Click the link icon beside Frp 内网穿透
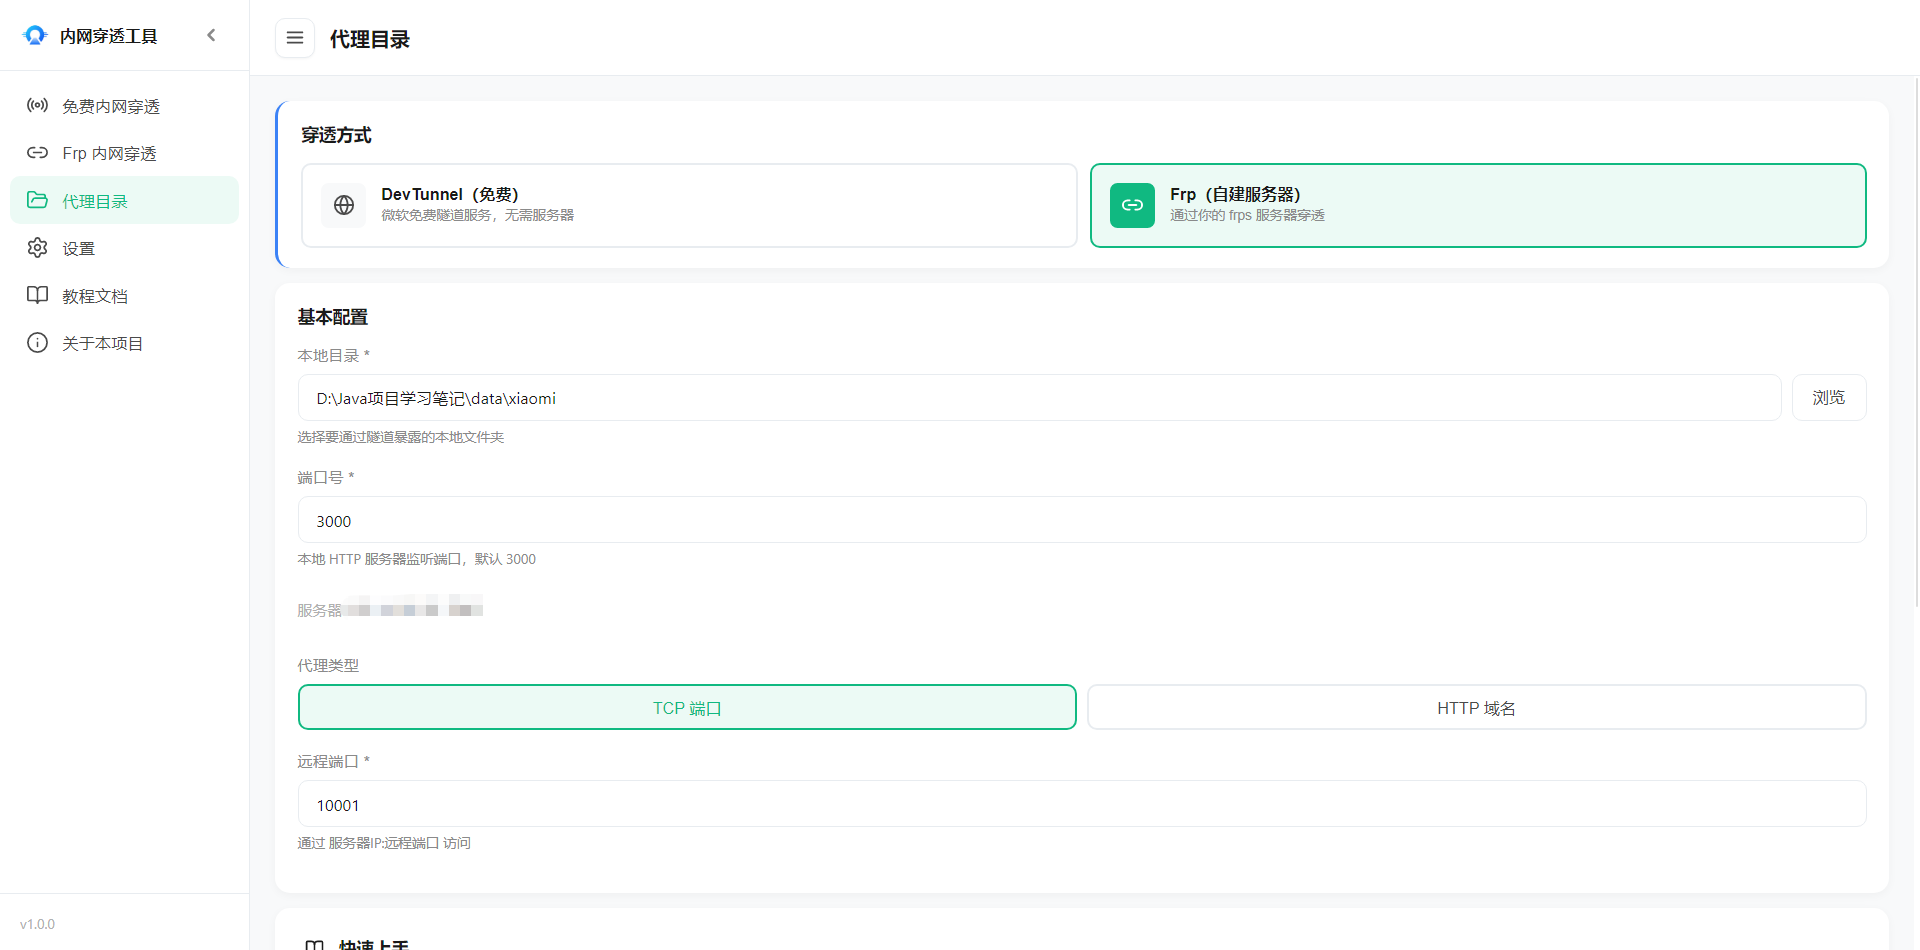The image size is (1920, 950). [37, 152]
